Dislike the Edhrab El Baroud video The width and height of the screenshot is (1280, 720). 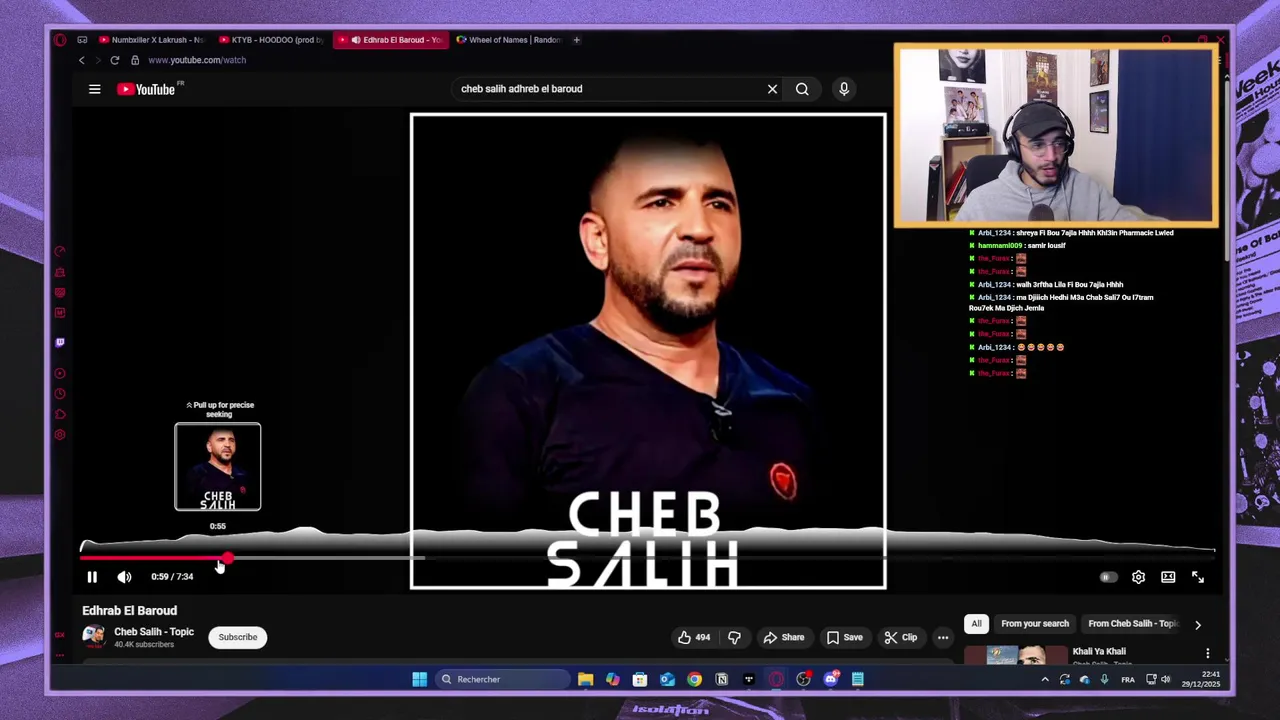(734, 637)
